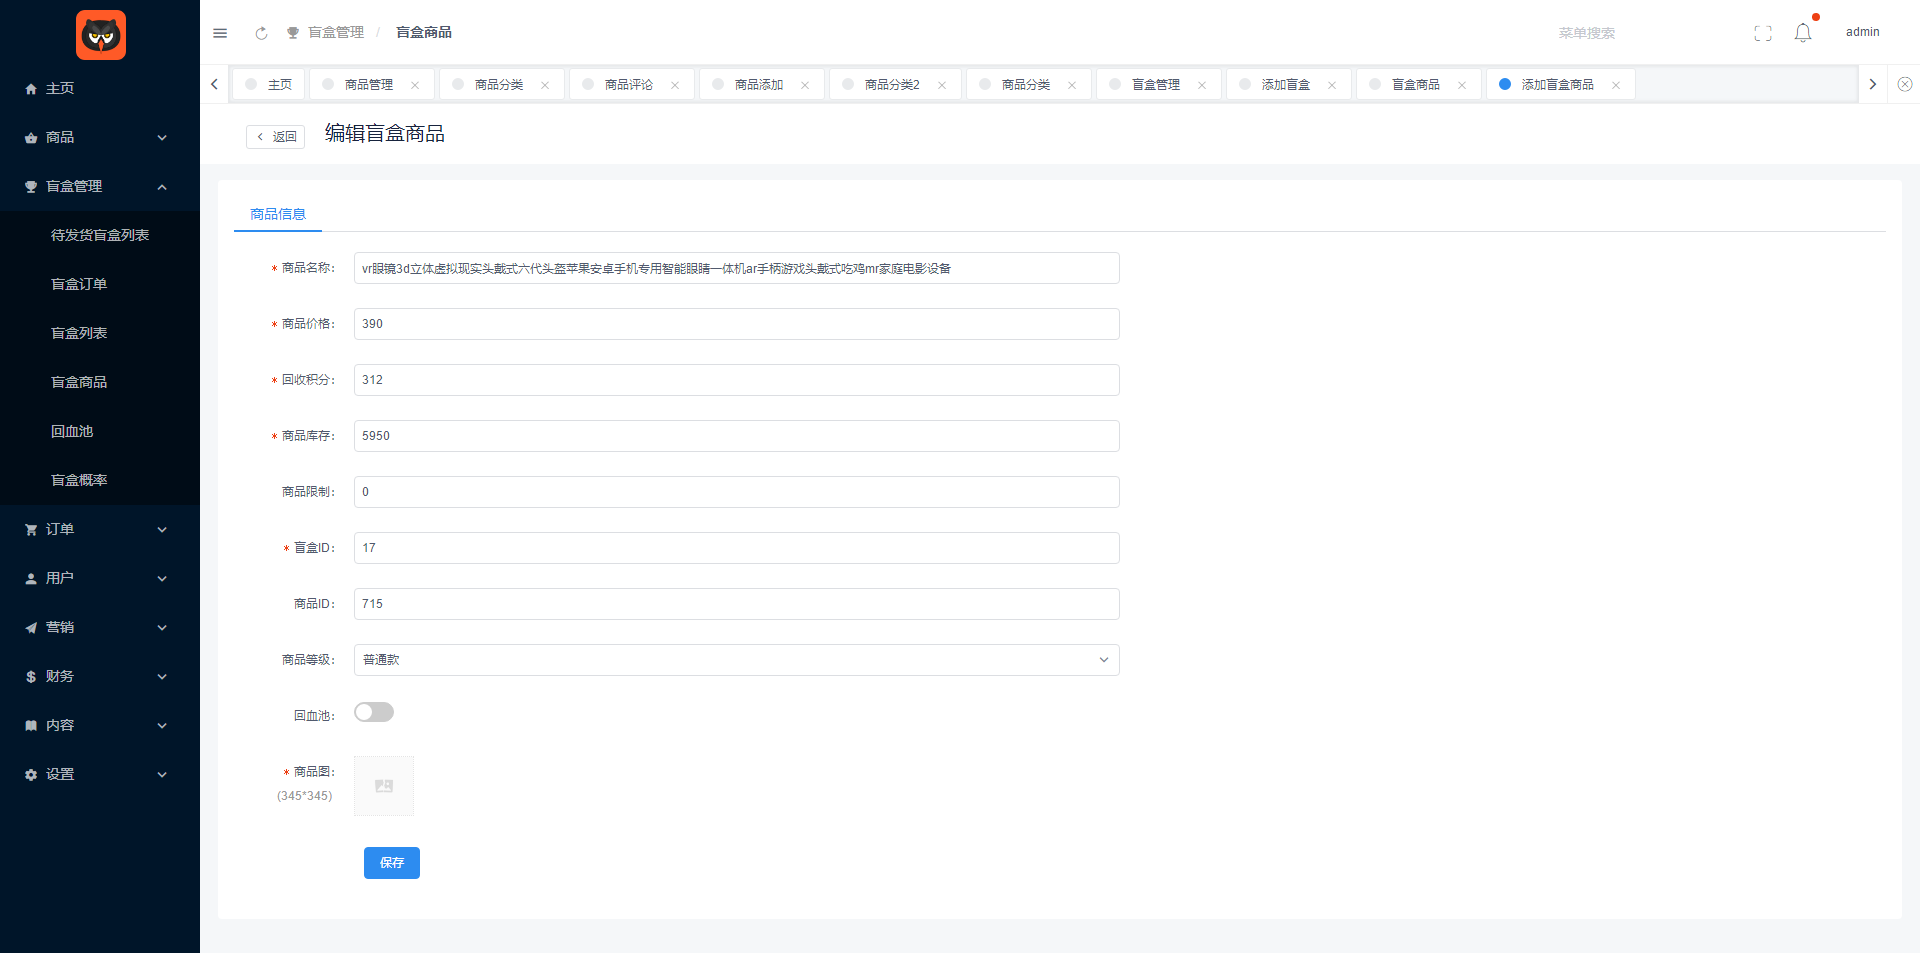The height and width of the screenshot is (953, 1920).
Task: Upload a product image placeholder
Action: [384, 786]
